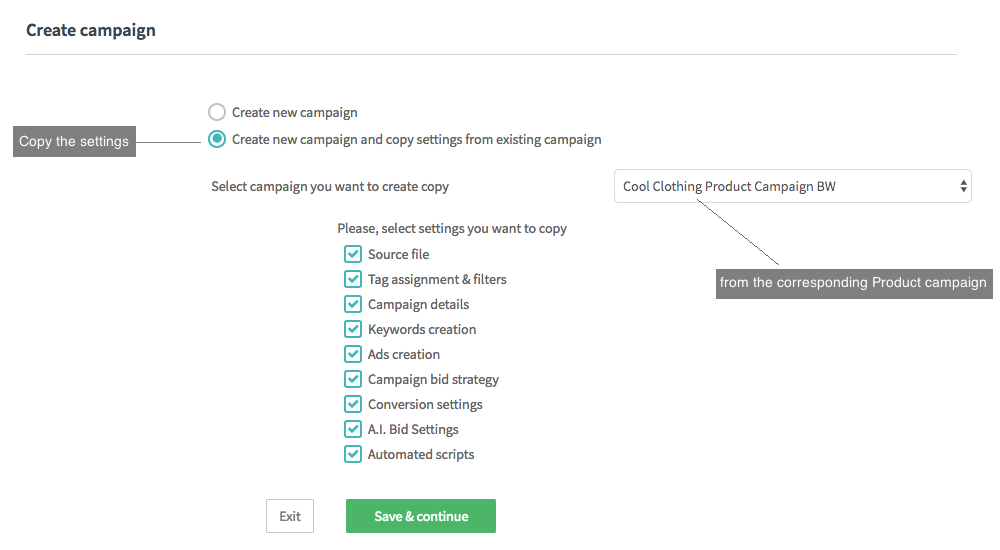Disable the Automated scripts checkbox

[352, 454]
